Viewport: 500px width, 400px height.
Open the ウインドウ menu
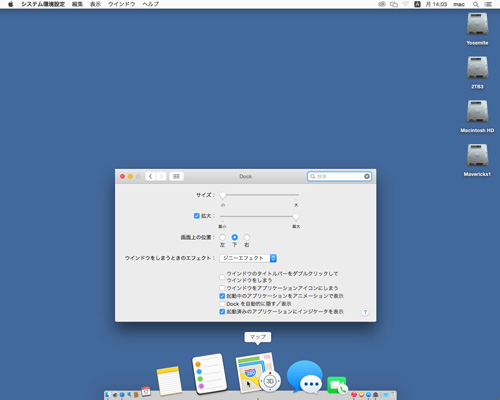[122, 4]
